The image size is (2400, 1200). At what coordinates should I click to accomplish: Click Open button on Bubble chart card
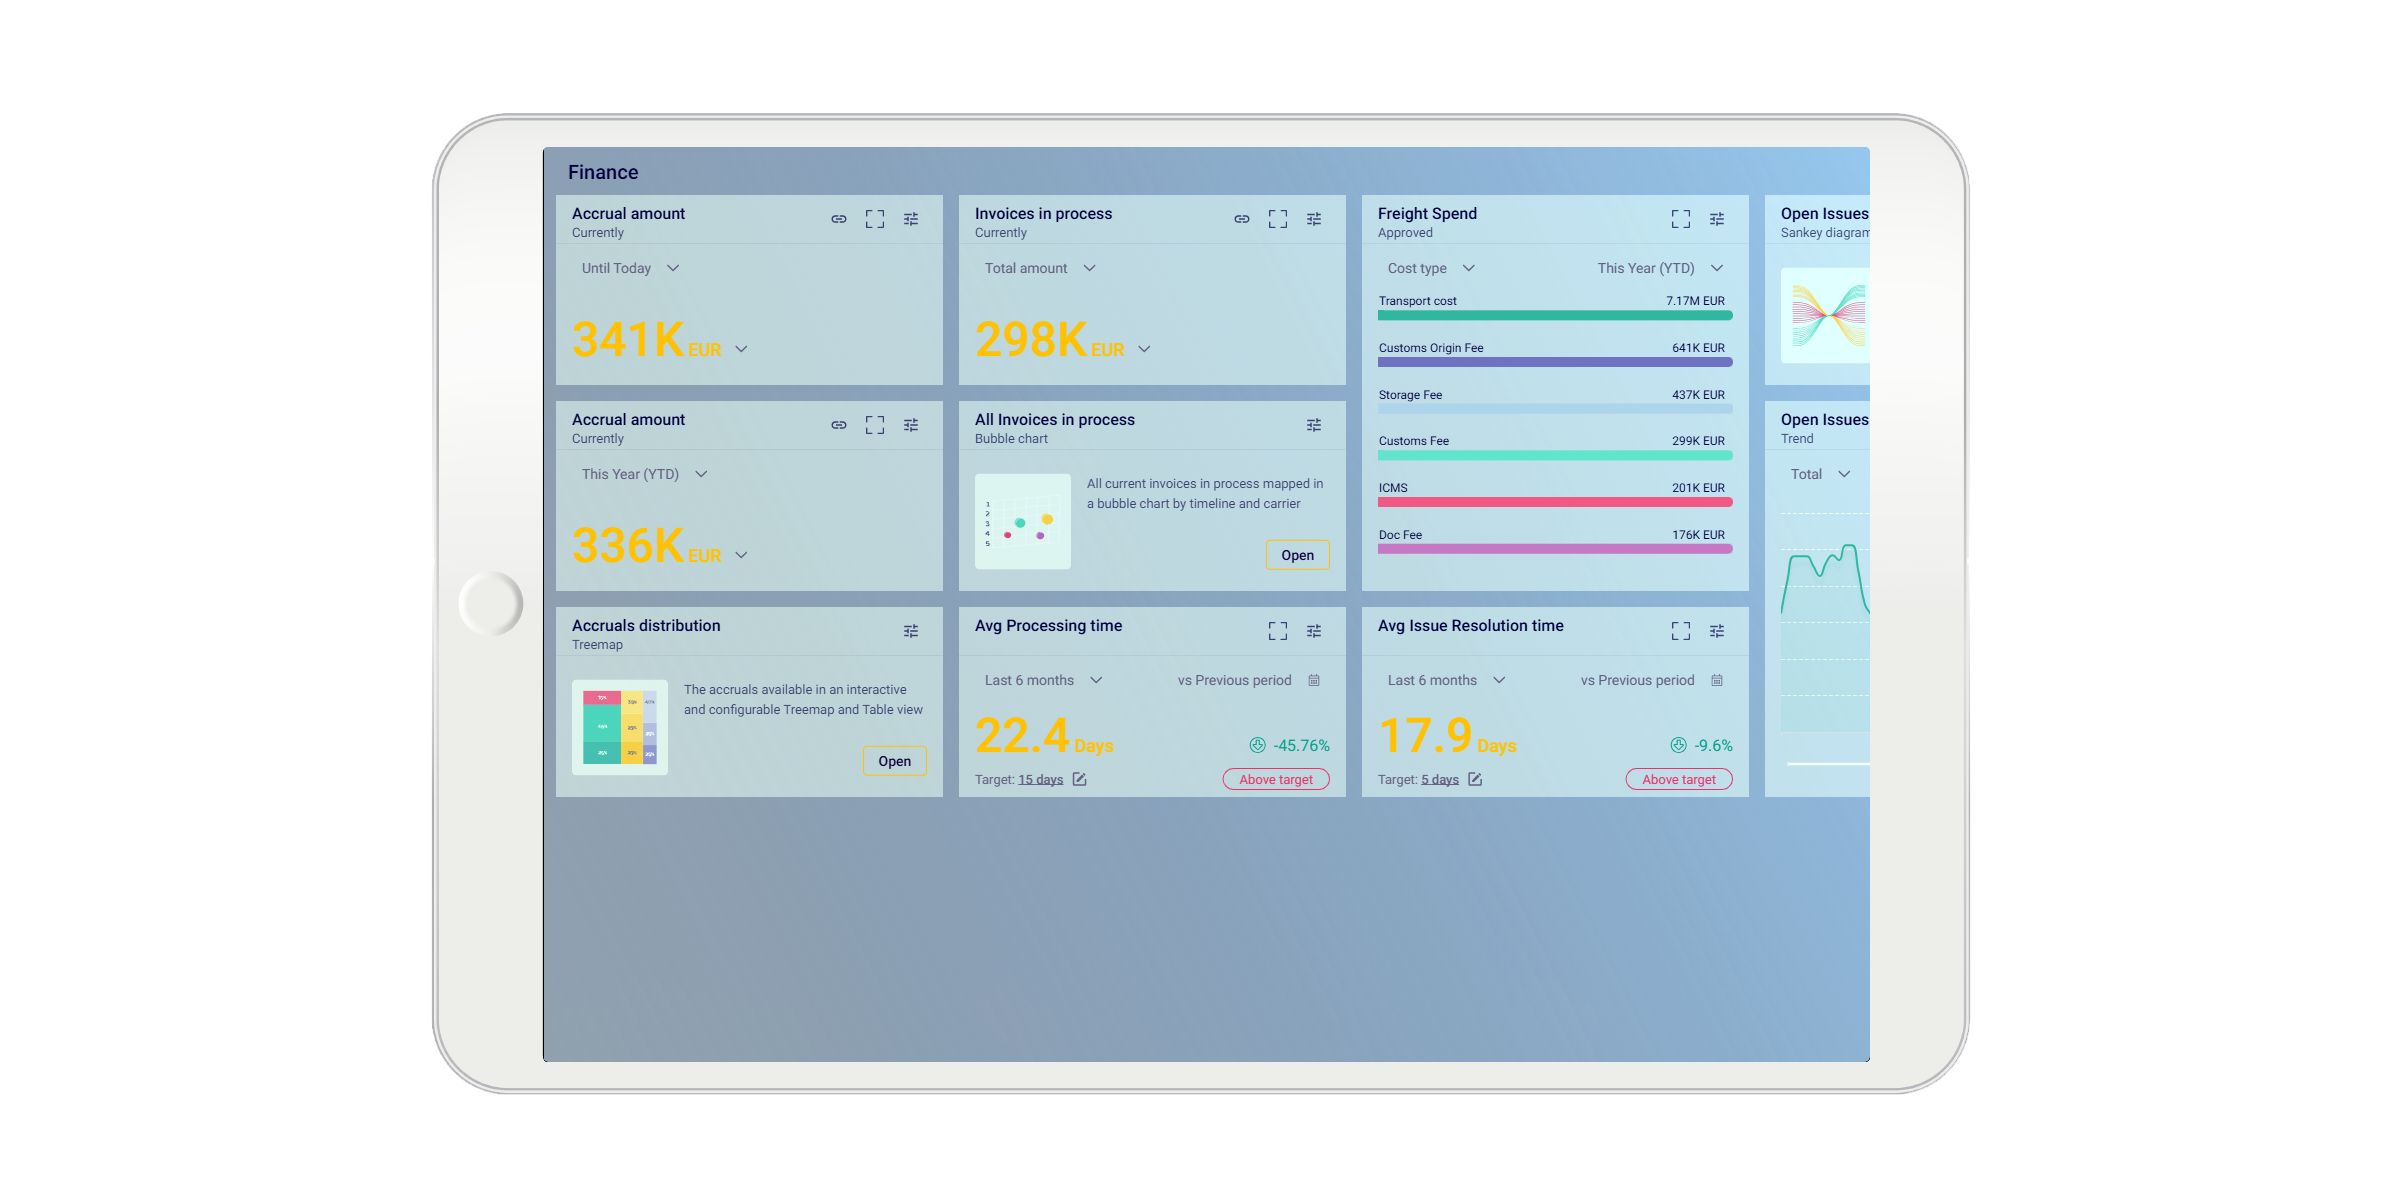tap(1297, 555)
